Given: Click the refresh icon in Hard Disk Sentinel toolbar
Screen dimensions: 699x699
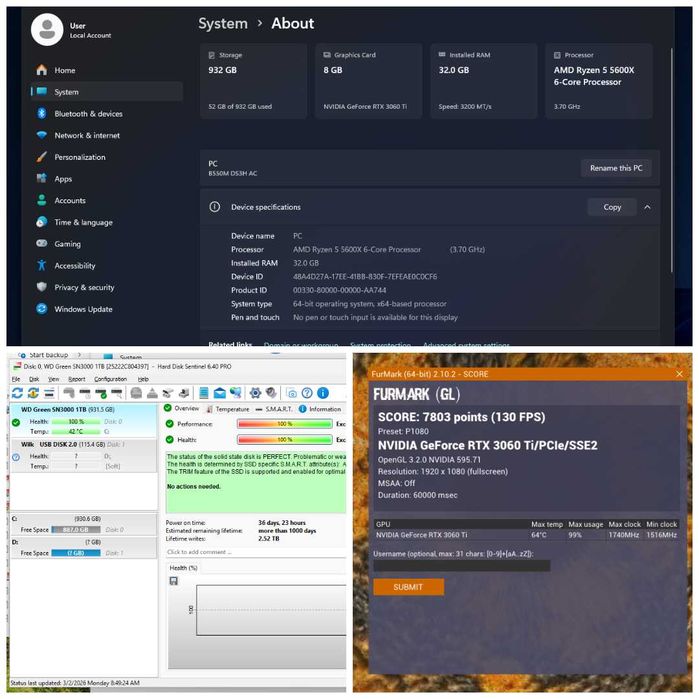Looking at the screenshot, I should 17,393.
